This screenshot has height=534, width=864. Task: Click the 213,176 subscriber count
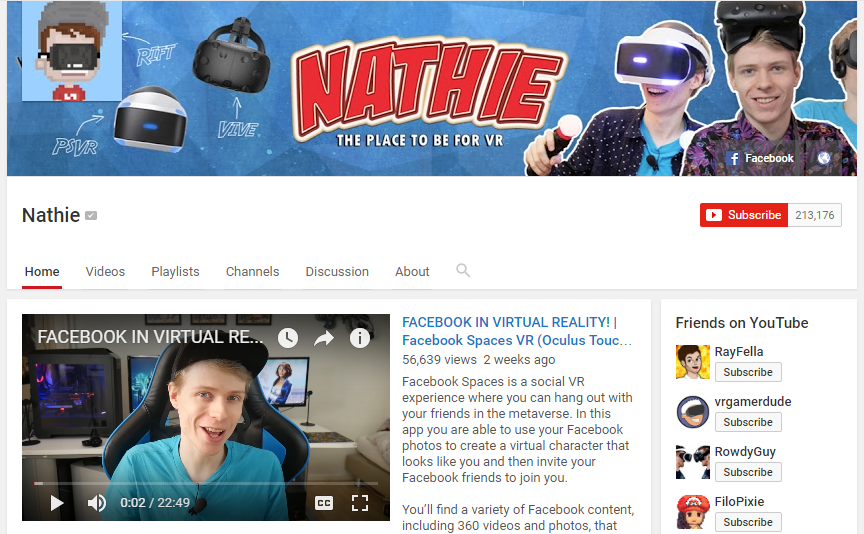[x=814, y=215]
